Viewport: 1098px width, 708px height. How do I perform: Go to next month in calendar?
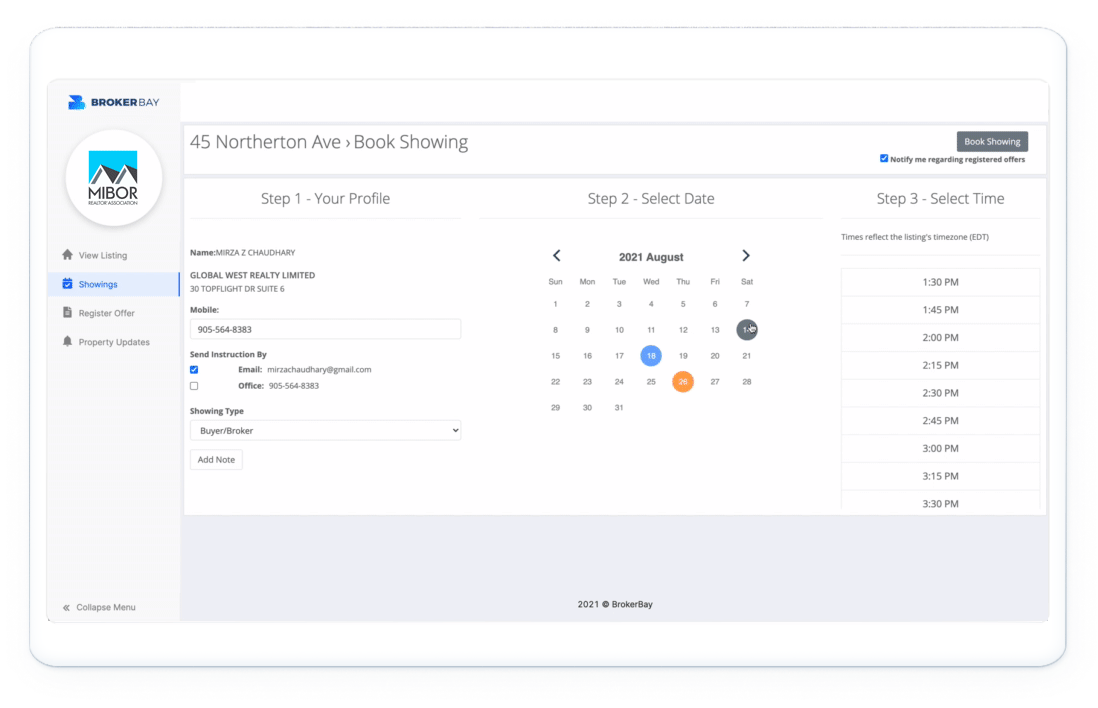click(x=746, y=256)
